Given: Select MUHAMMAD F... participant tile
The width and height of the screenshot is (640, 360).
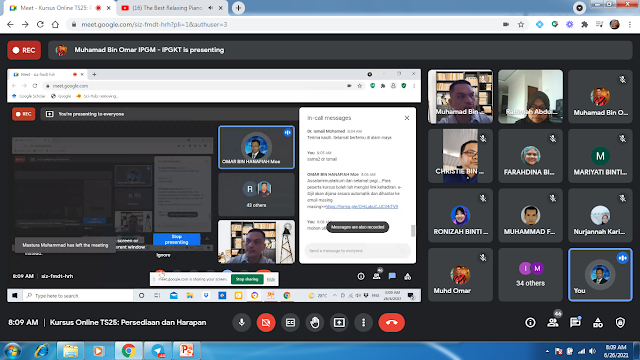Looking at the screenshot, I should pyautogui.click(x=530, y=215).
